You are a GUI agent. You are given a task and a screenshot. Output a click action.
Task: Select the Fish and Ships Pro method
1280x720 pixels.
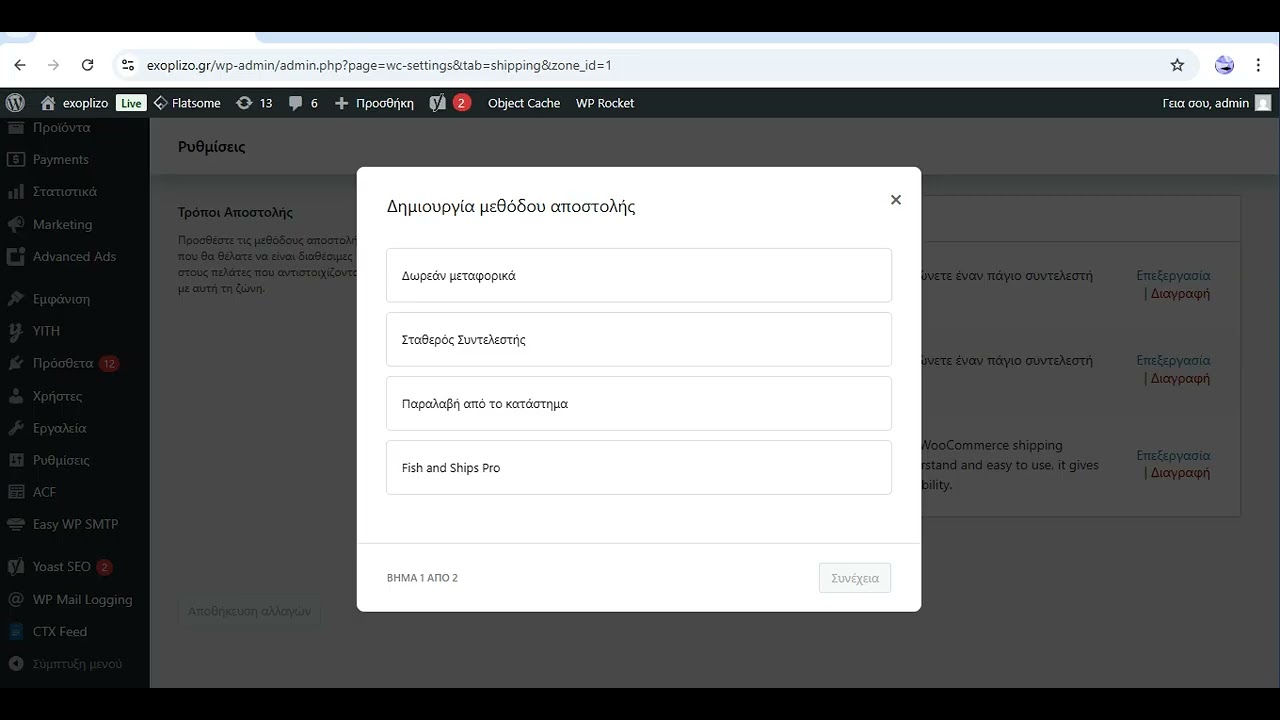click(x=639, y=467)
